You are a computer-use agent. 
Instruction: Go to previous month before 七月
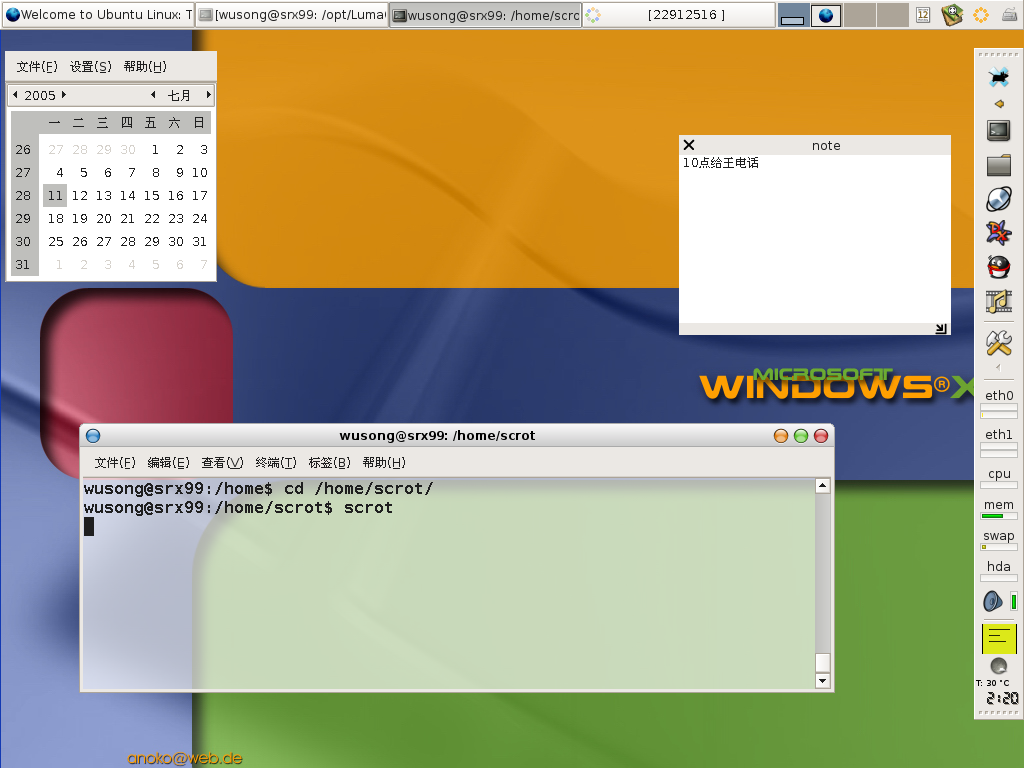pyautogui.click(x=153, y=95)
